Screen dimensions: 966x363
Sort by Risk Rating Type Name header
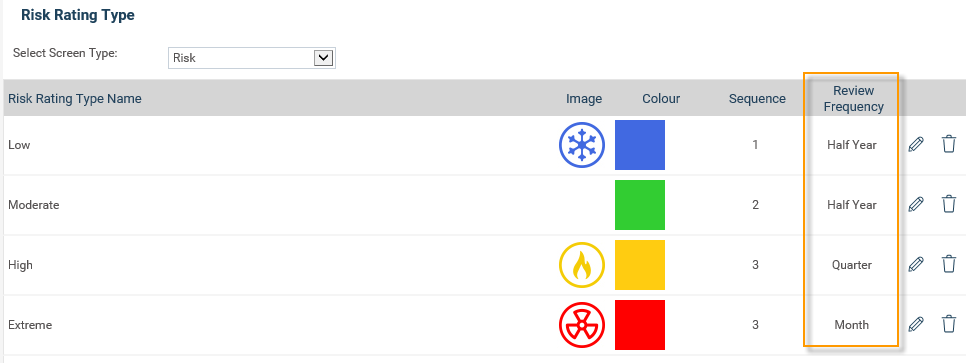(x=75, y=99)
